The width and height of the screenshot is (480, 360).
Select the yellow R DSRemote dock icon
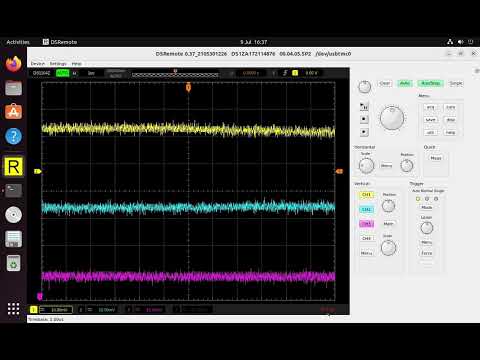point(13,166)
